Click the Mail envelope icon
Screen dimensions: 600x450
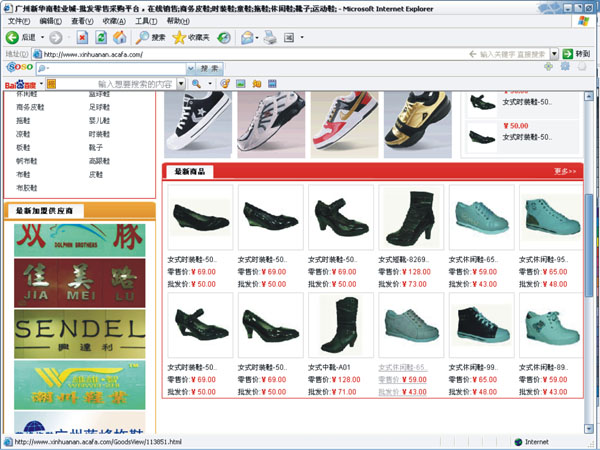tap(247, 38)
